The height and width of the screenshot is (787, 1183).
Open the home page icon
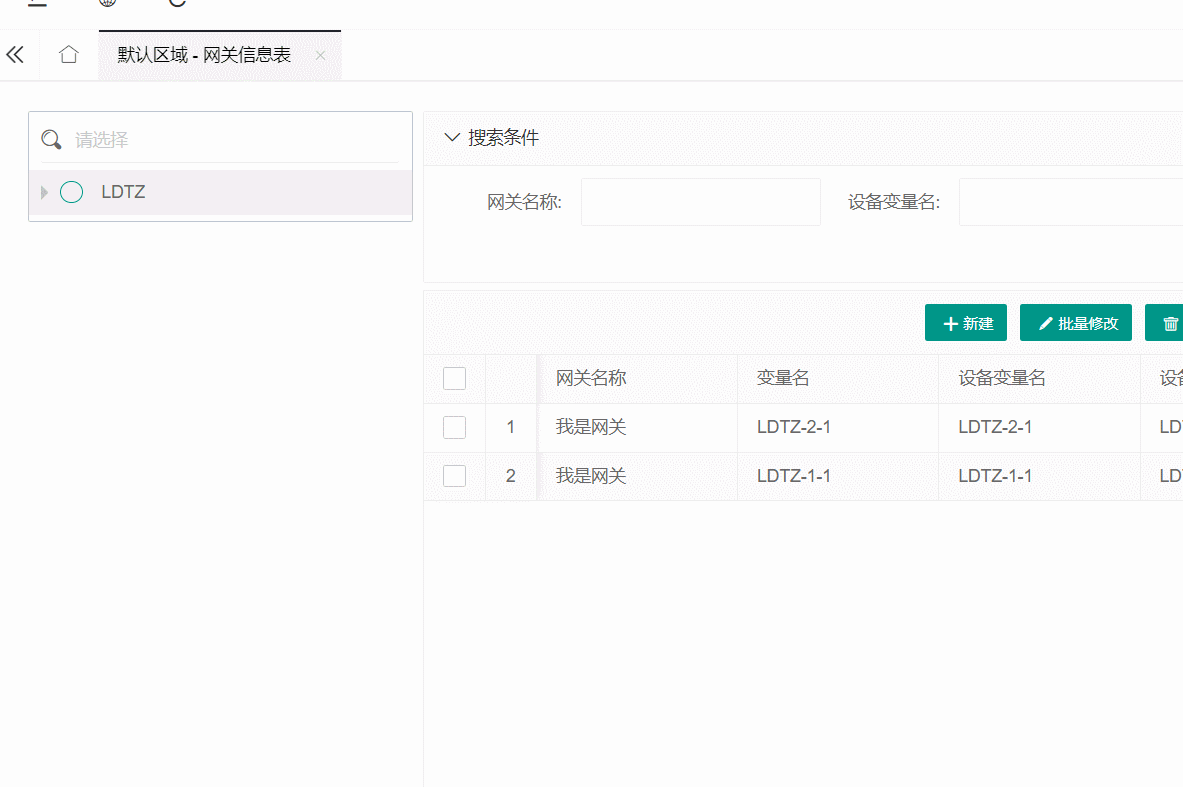(68, 55)
